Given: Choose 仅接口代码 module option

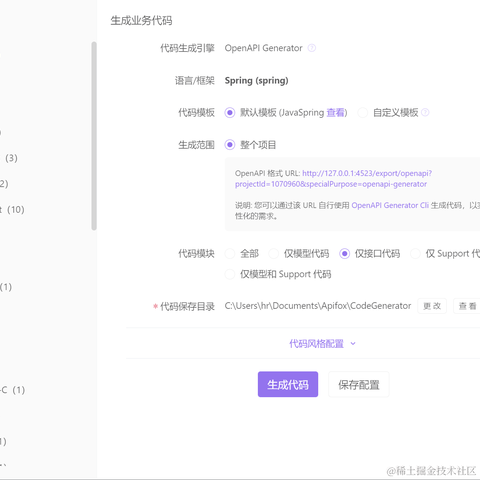Looking at the screenshot, I should click(344, 254).
